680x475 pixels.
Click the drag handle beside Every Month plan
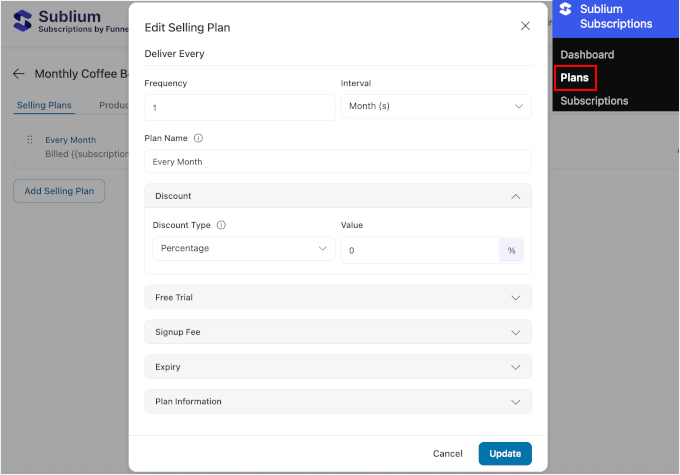click(29, 140)
